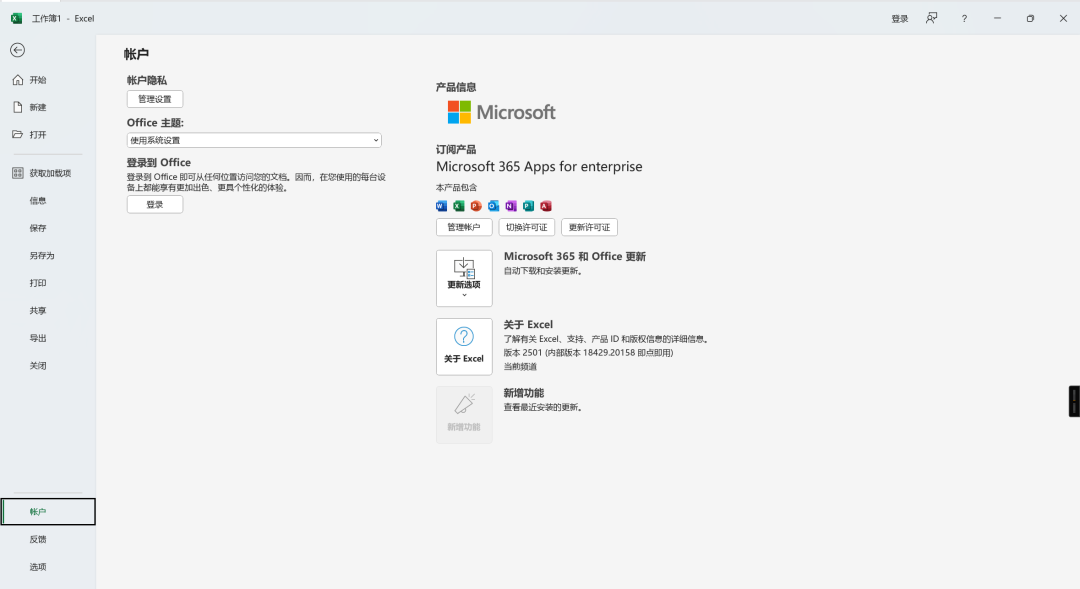Click the Outlook app icon

pos(493,206)
